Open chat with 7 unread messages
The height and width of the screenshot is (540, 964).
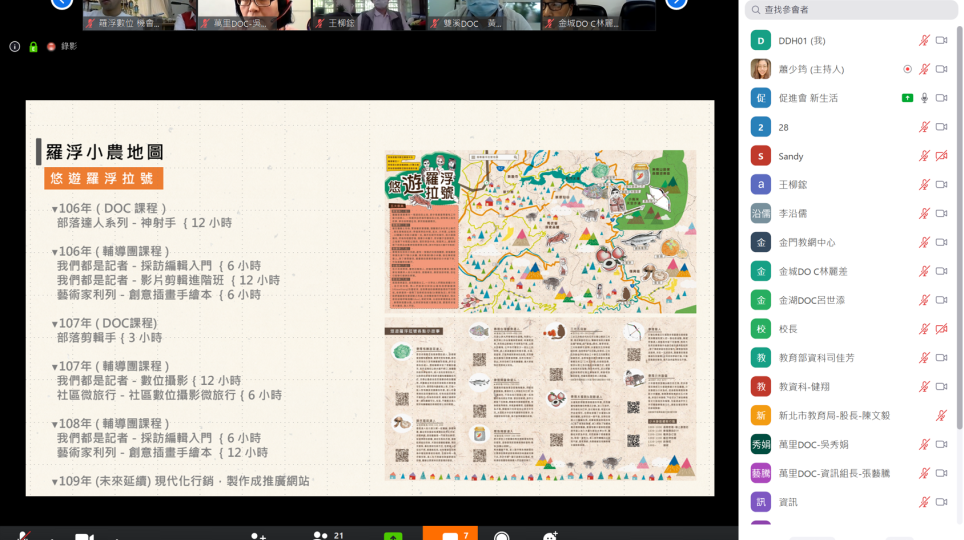click(x=449, y=534)
